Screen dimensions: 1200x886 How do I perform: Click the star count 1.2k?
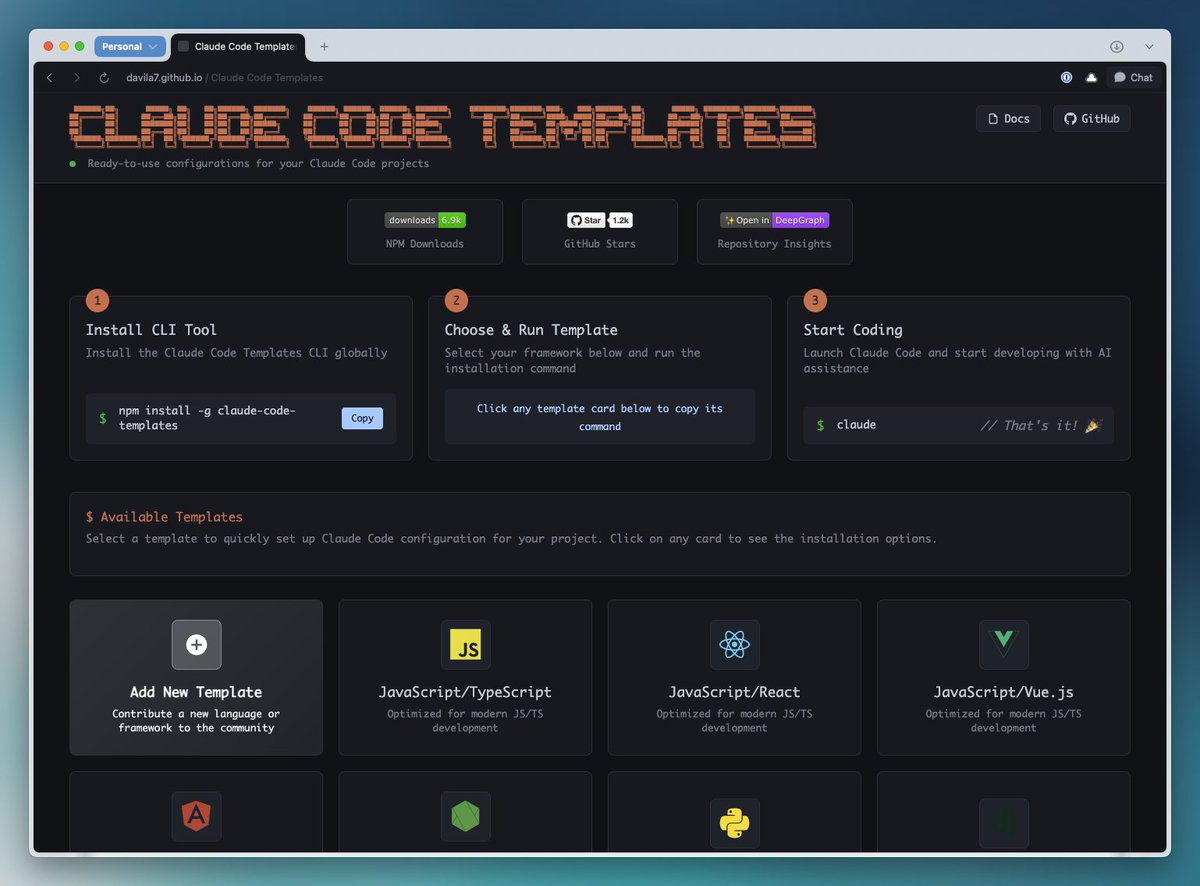point(621,220)
